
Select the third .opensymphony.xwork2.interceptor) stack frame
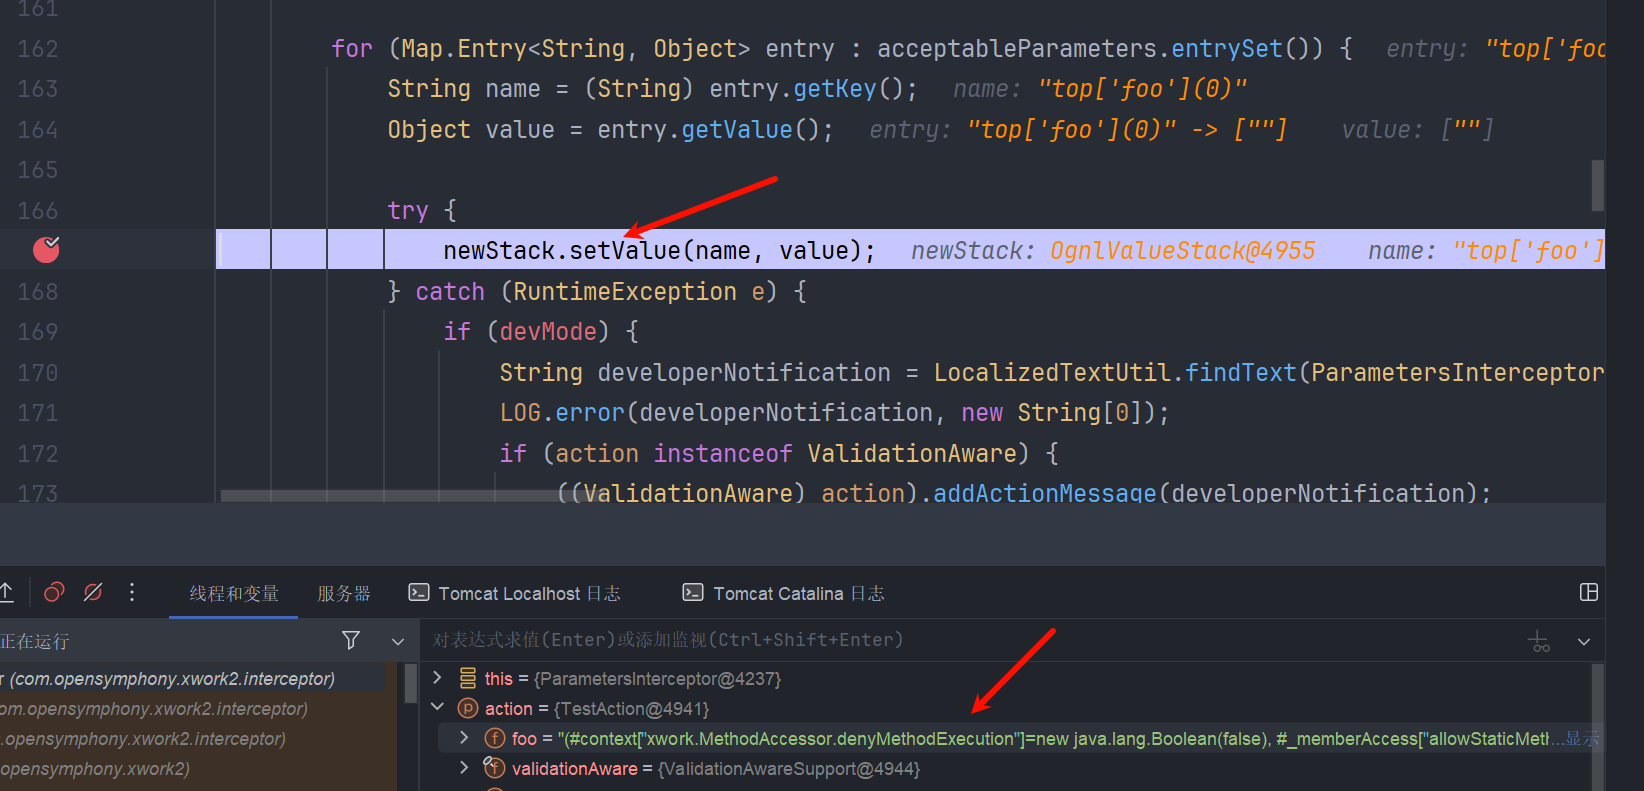point(192,738)
